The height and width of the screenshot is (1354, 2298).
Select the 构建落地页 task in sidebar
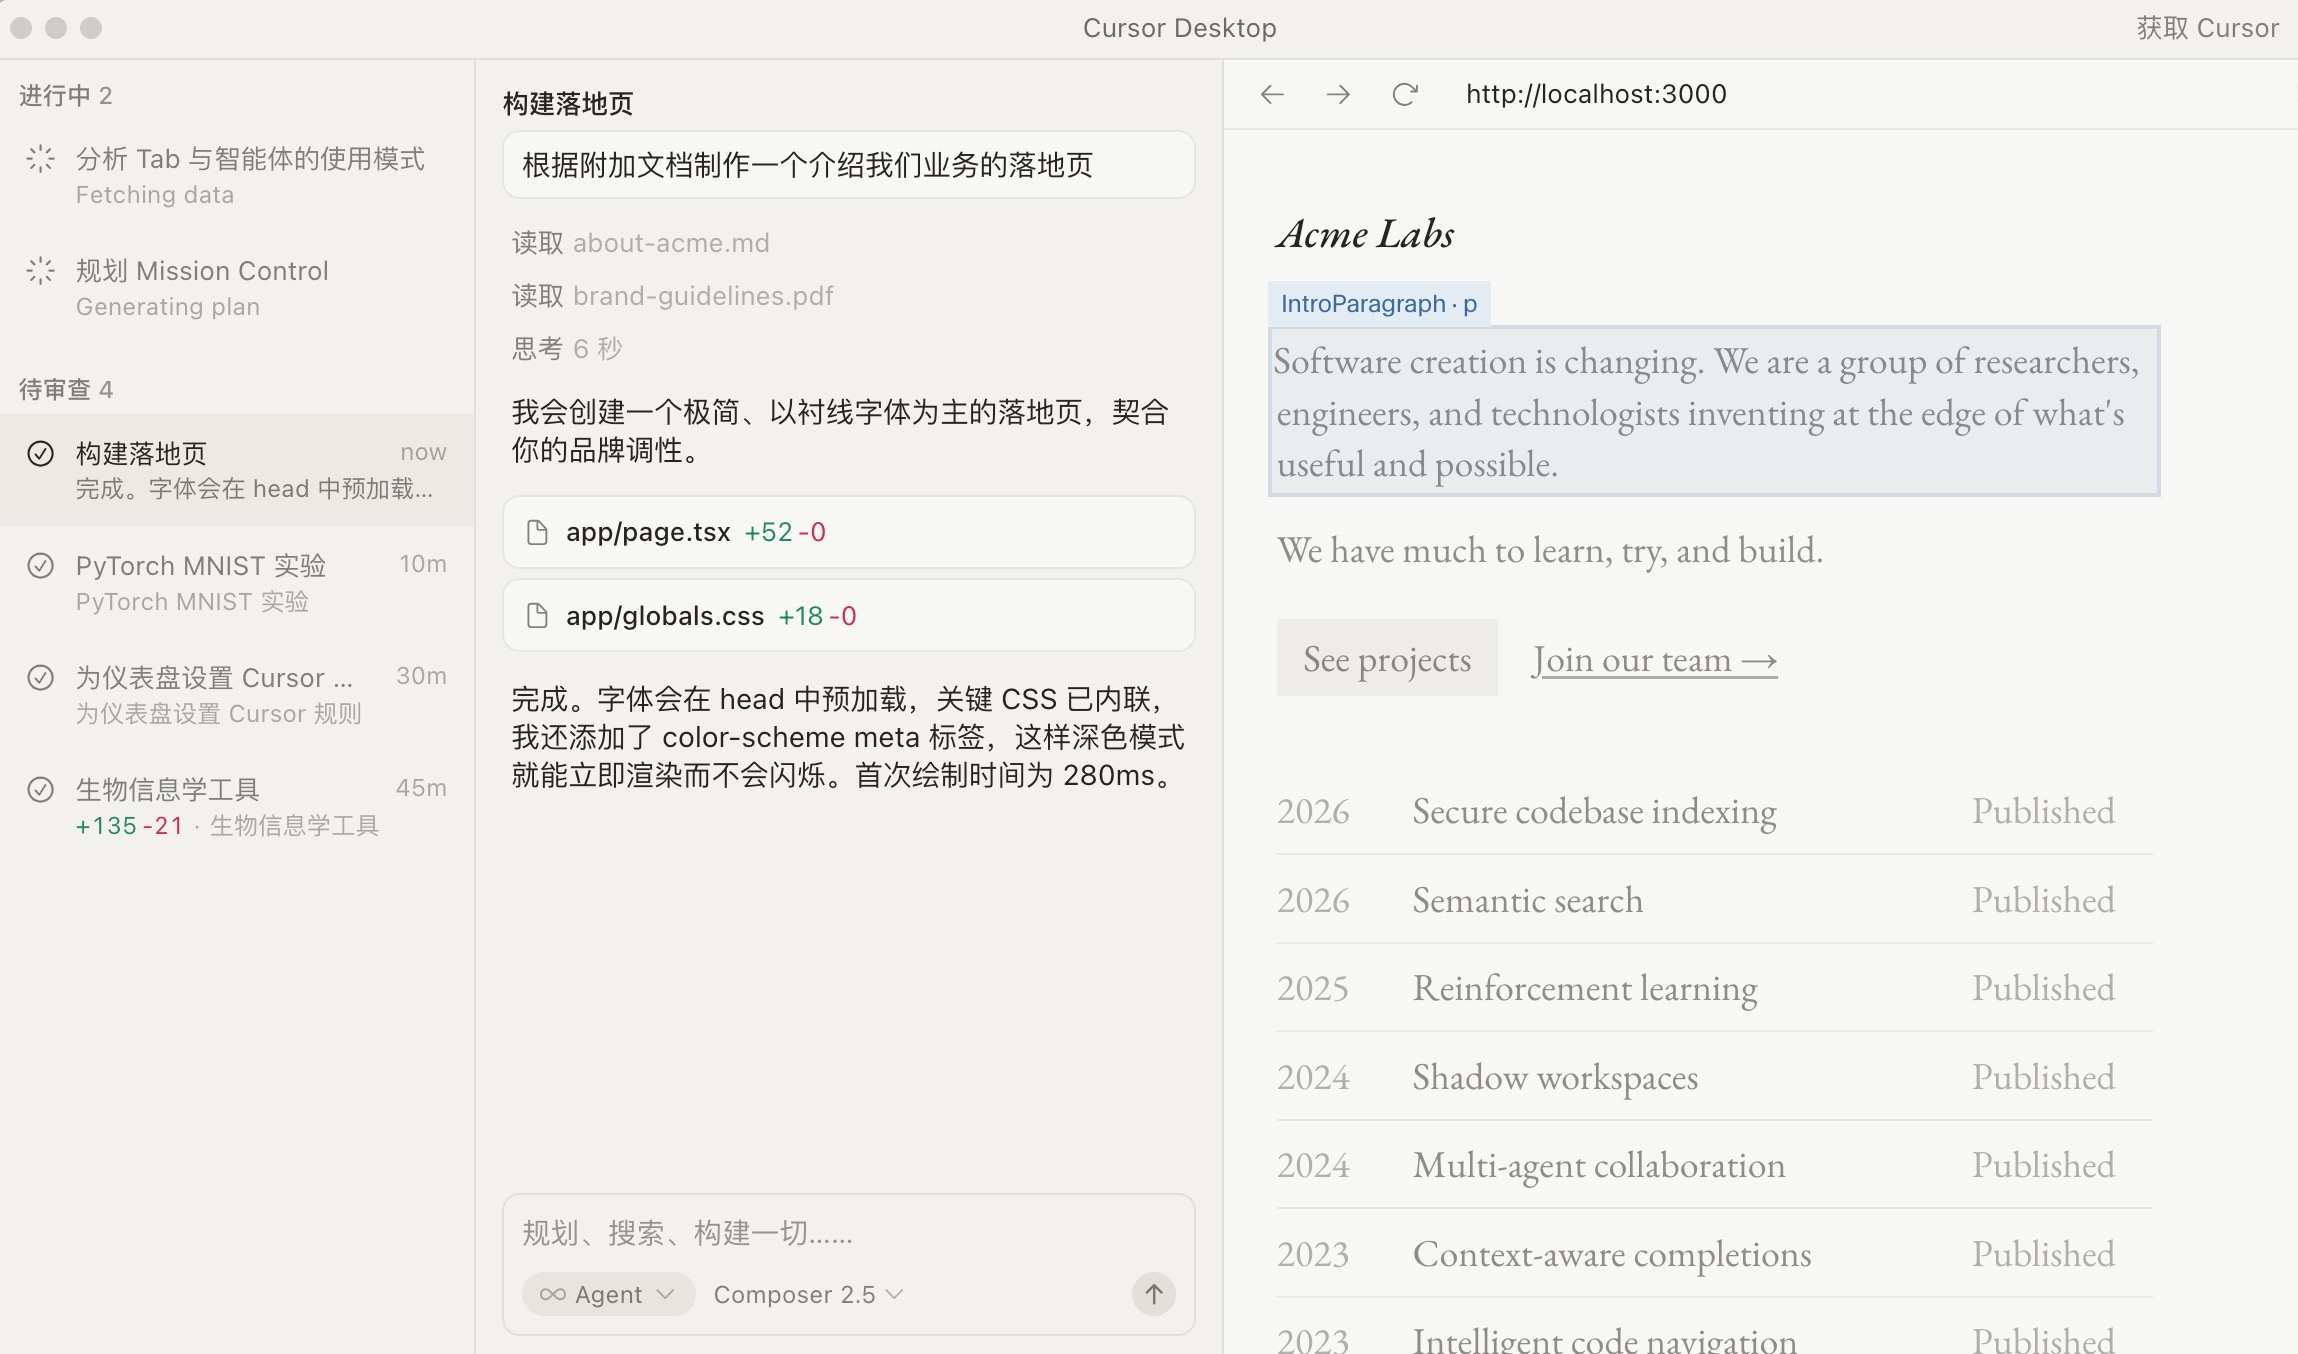[x=237, y=470]
